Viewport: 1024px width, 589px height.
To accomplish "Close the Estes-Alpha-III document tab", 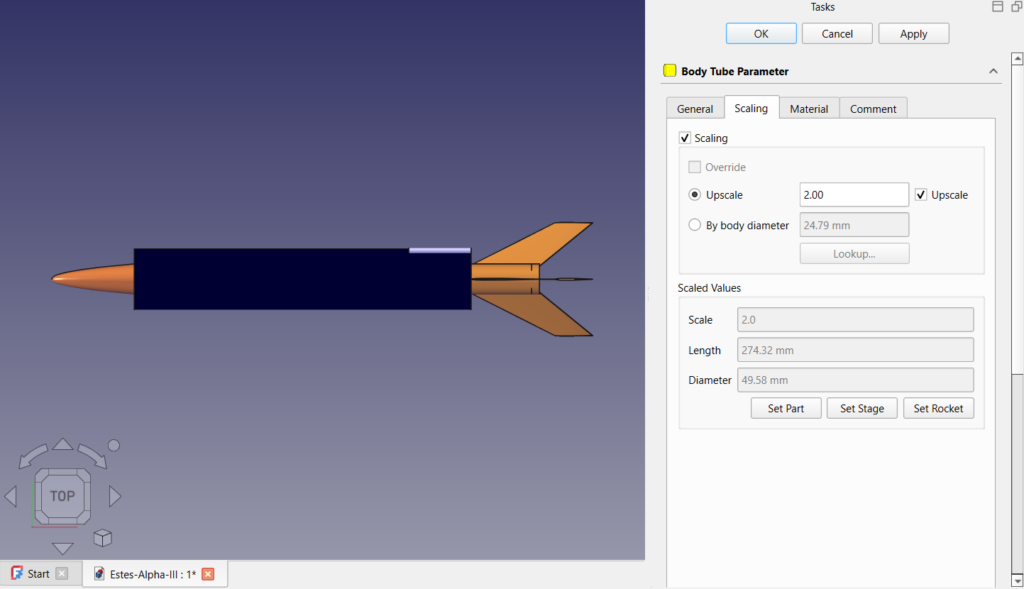I will click(208, 574).
